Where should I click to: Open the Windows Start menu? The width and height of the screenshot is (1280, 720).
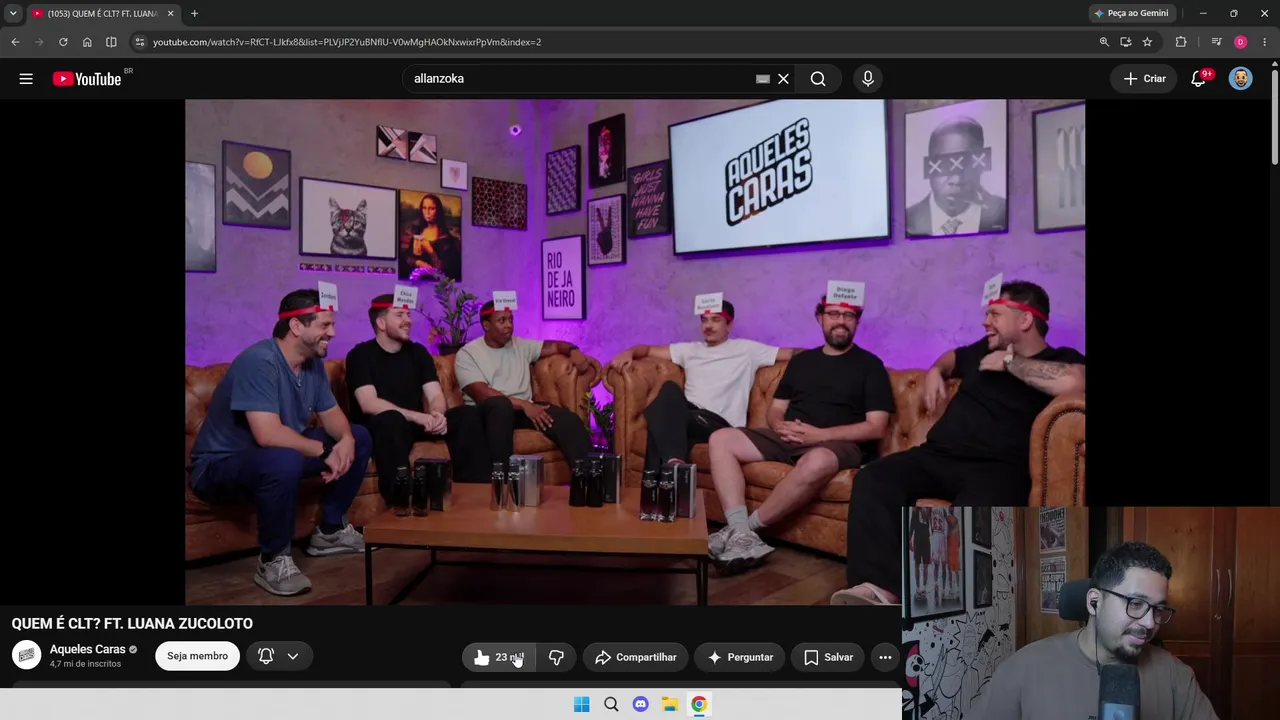click(582, 704)
